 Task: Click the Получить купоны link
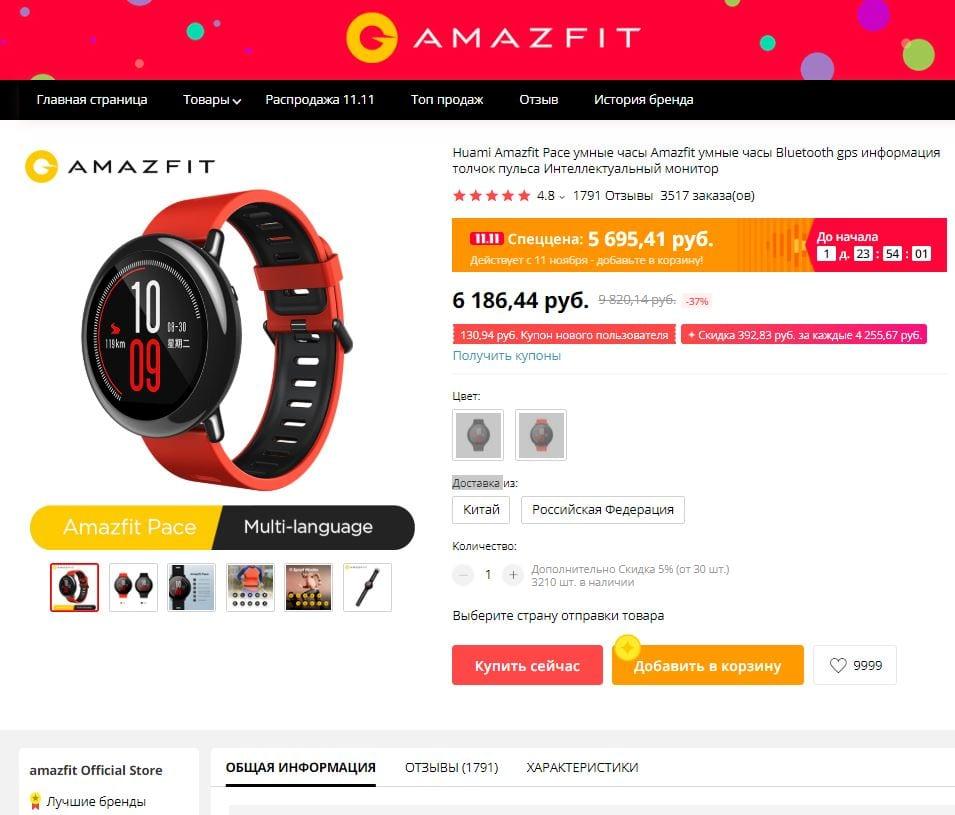click(x=507, y=356)
